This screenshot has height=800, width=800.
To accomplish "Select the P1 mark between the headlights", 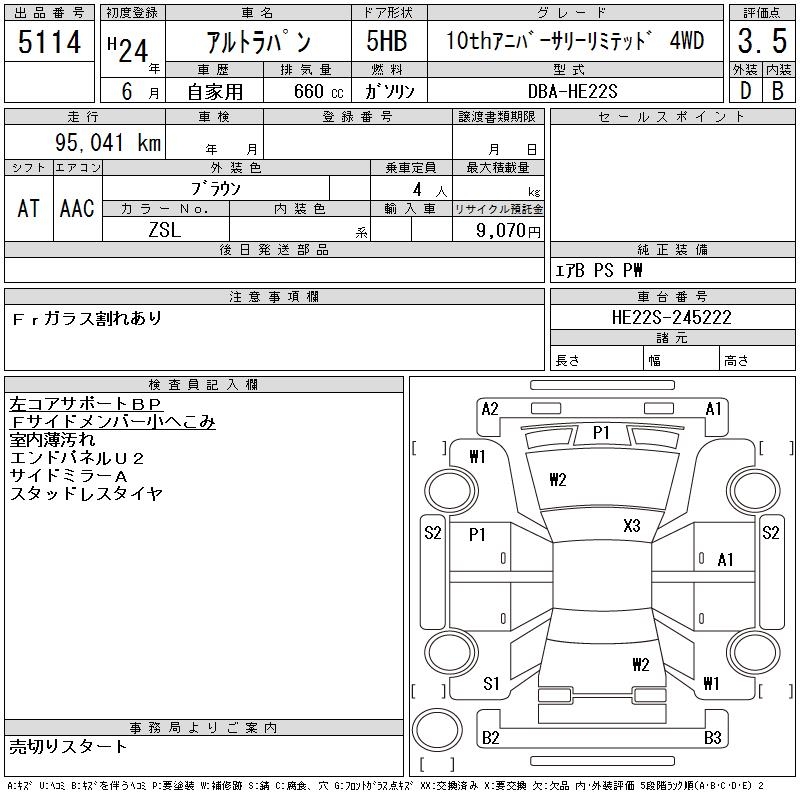I will pyautogui.click(x=601, y=433).
